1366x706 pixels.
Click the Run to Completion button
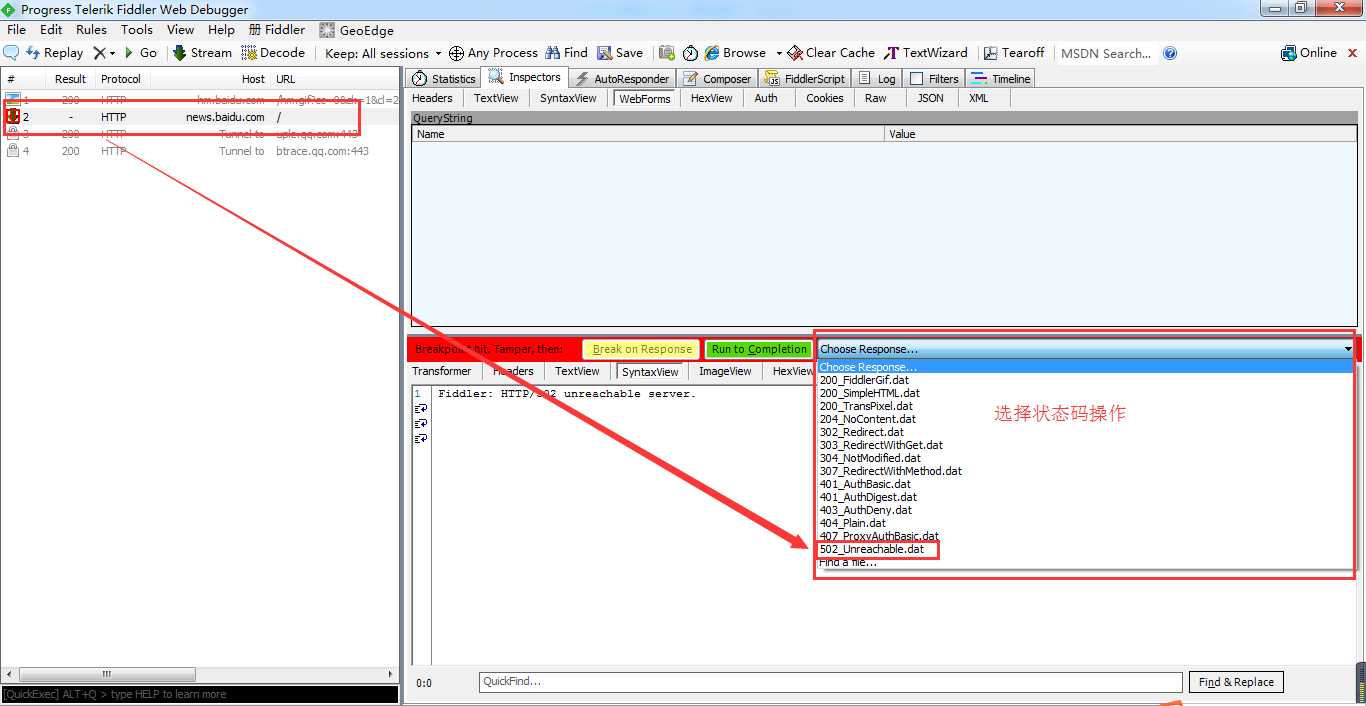point(758,349)
